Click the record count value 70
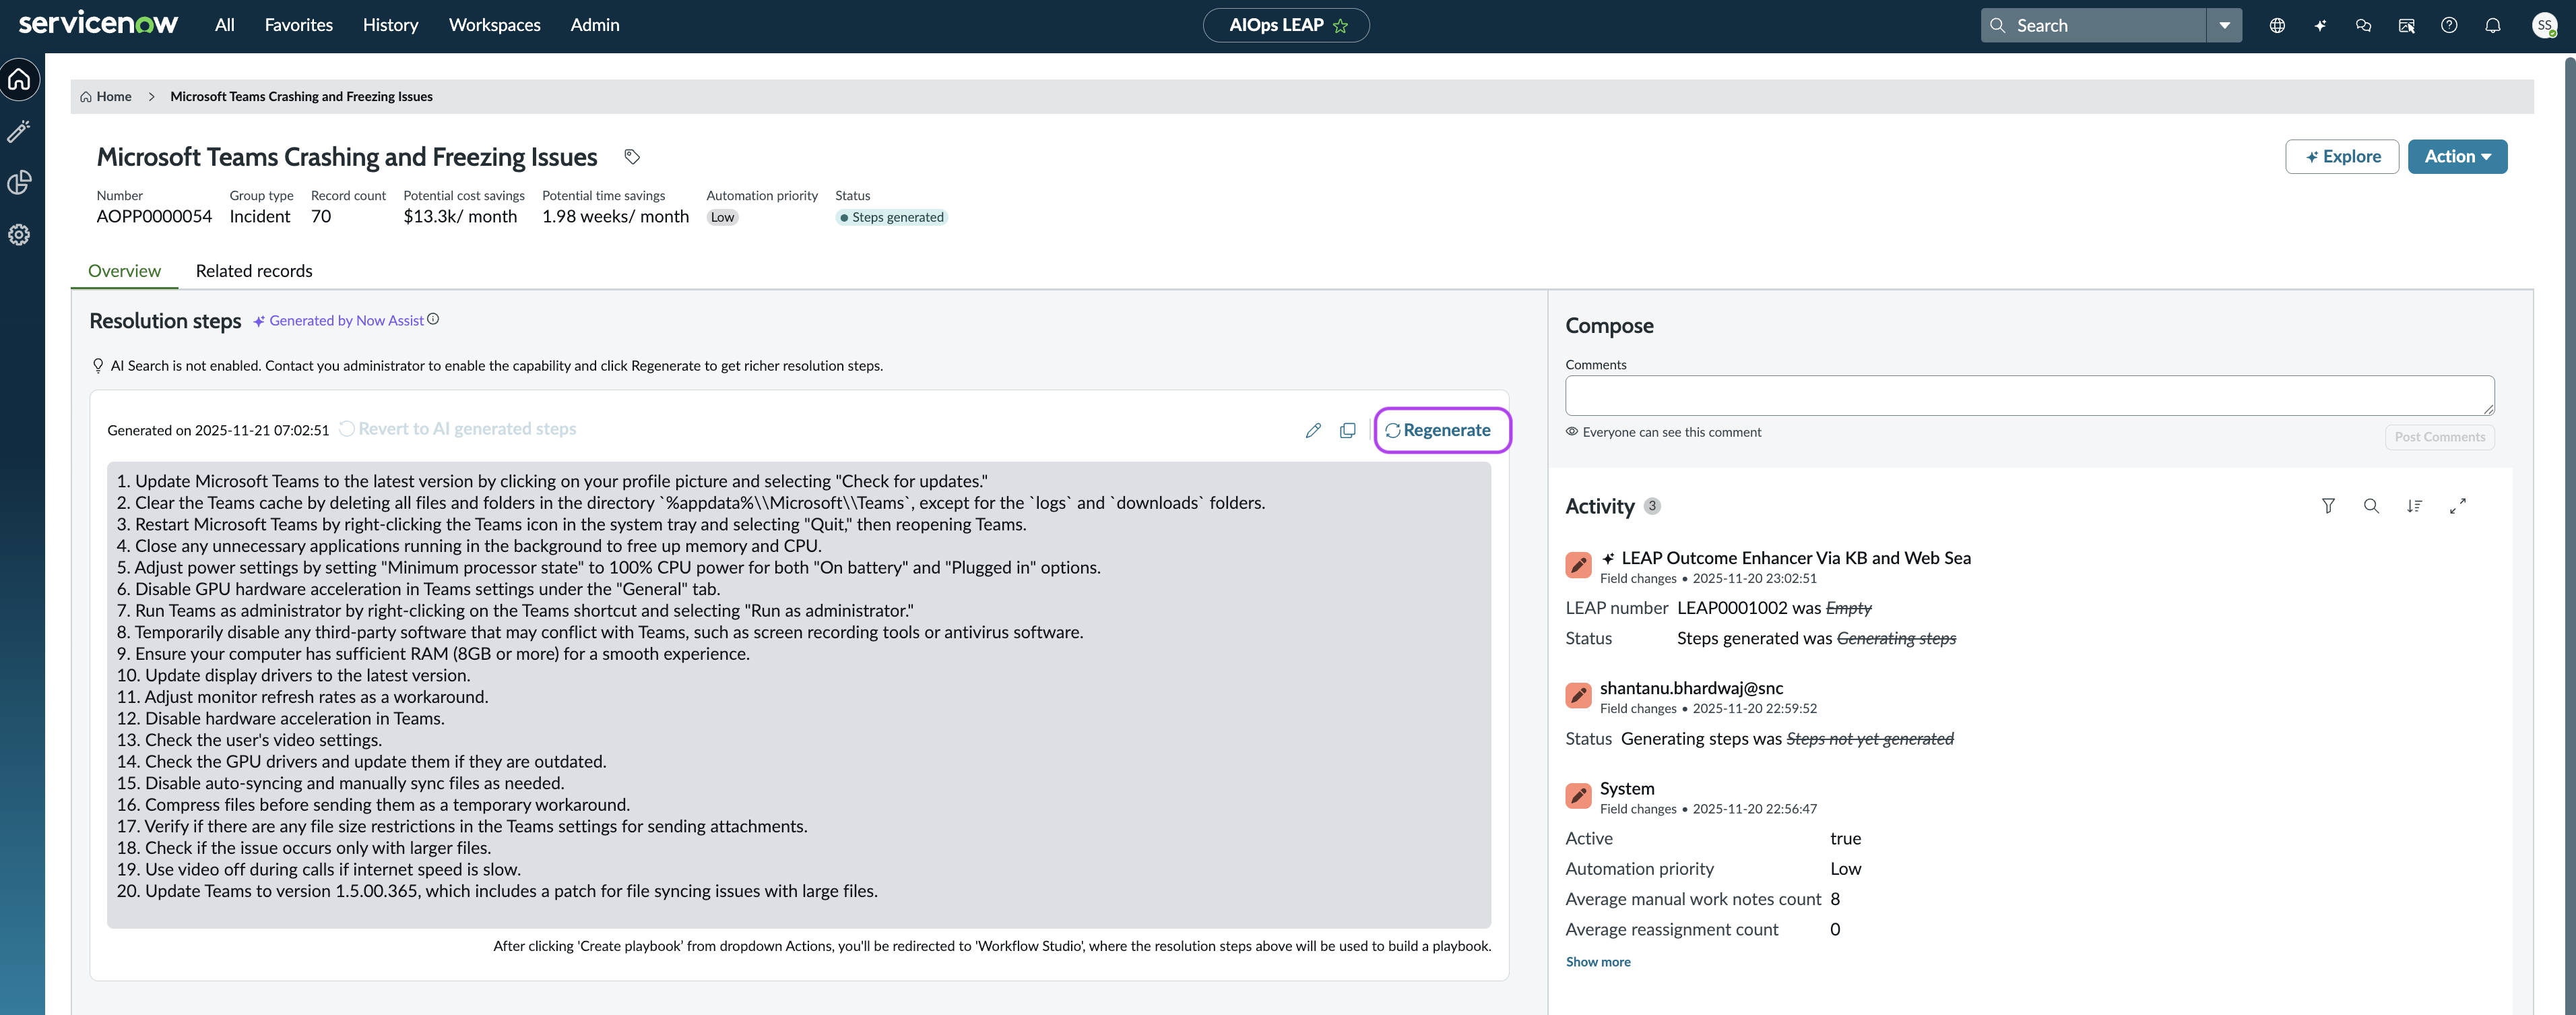Screen dimensions: 2576x1015 click(321, 217)
